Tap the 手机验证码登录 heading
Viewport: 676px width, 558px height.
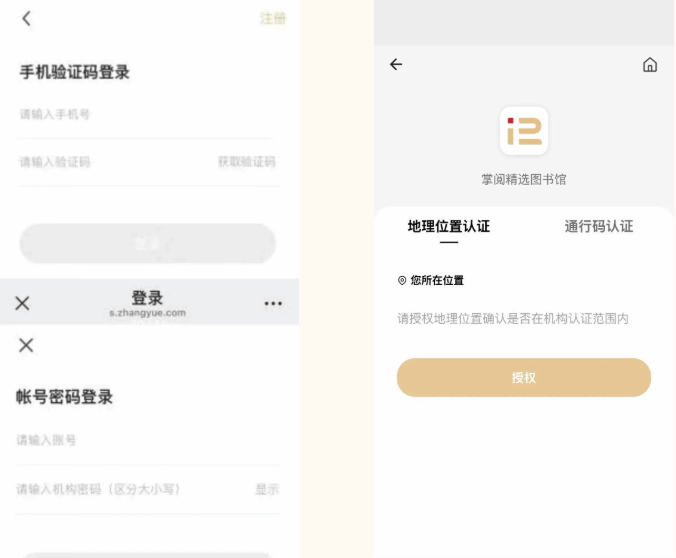(x=75, y=72)
